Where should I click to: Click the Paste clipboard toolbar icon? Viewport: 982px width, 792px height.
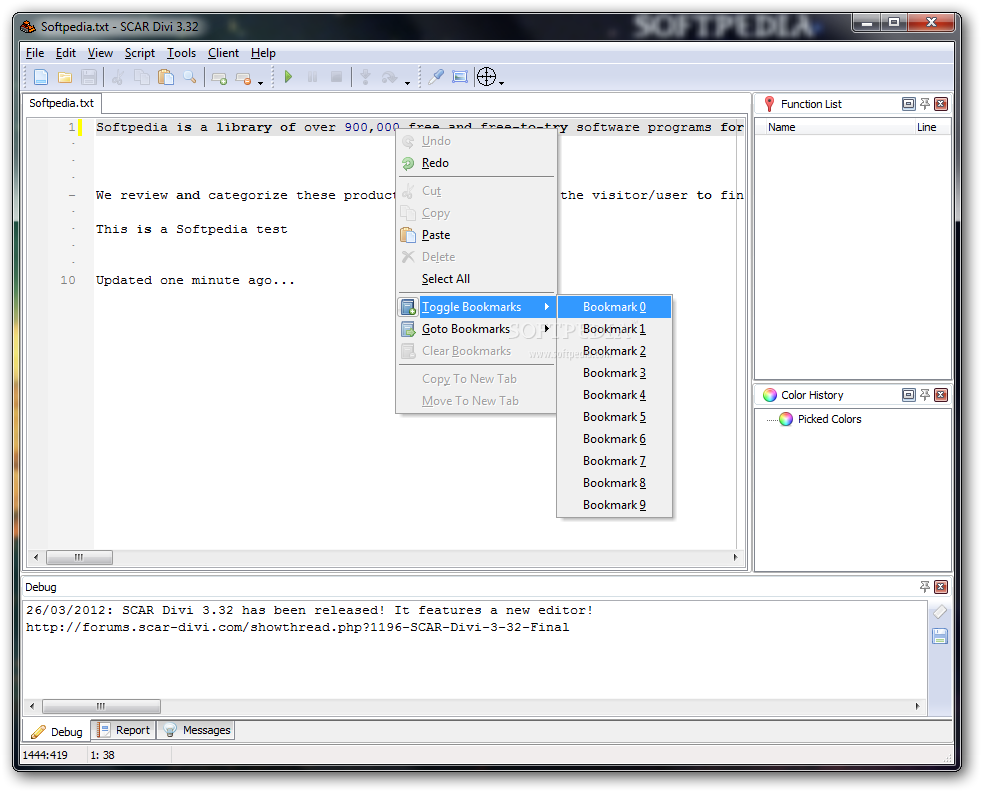tap(166, 77)
